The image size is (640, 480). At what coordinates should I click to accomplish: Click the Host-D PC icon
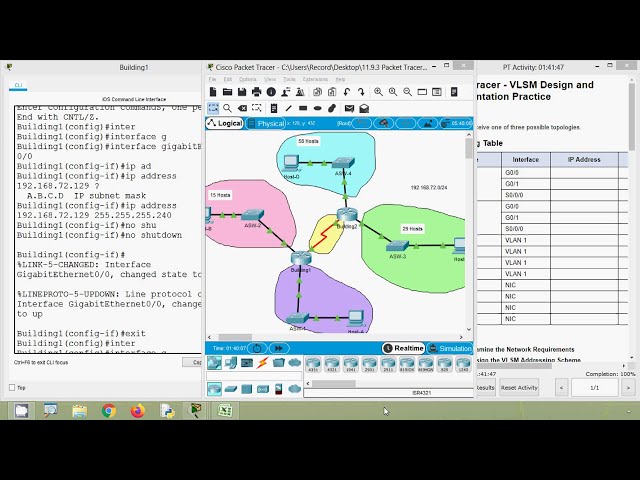click(x=291, y=163)
